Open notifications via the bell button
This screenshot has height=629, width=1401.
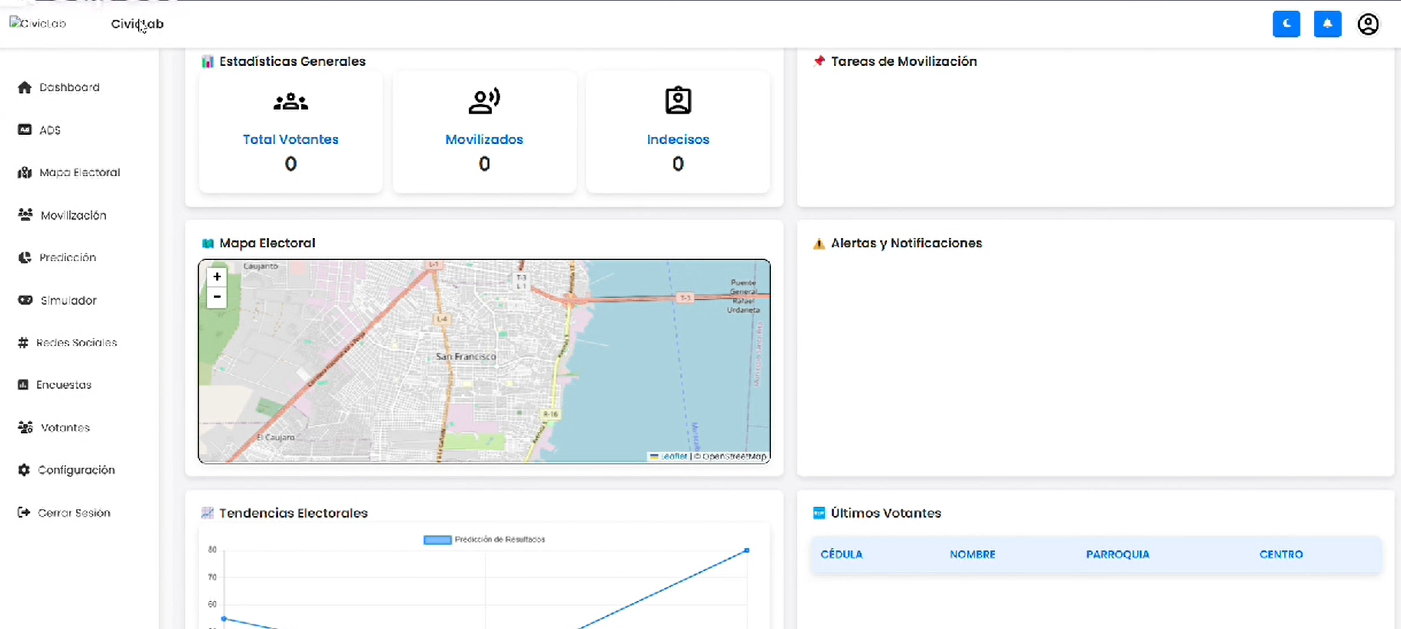tap(1327, 24)
